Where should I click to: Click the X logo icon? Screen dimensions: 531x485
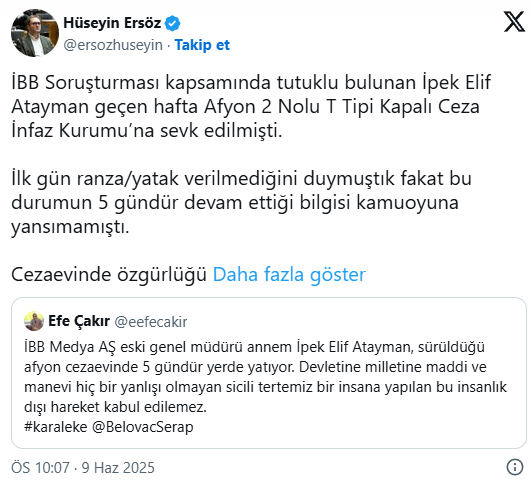pyautogui.click(x=514, y=22)
